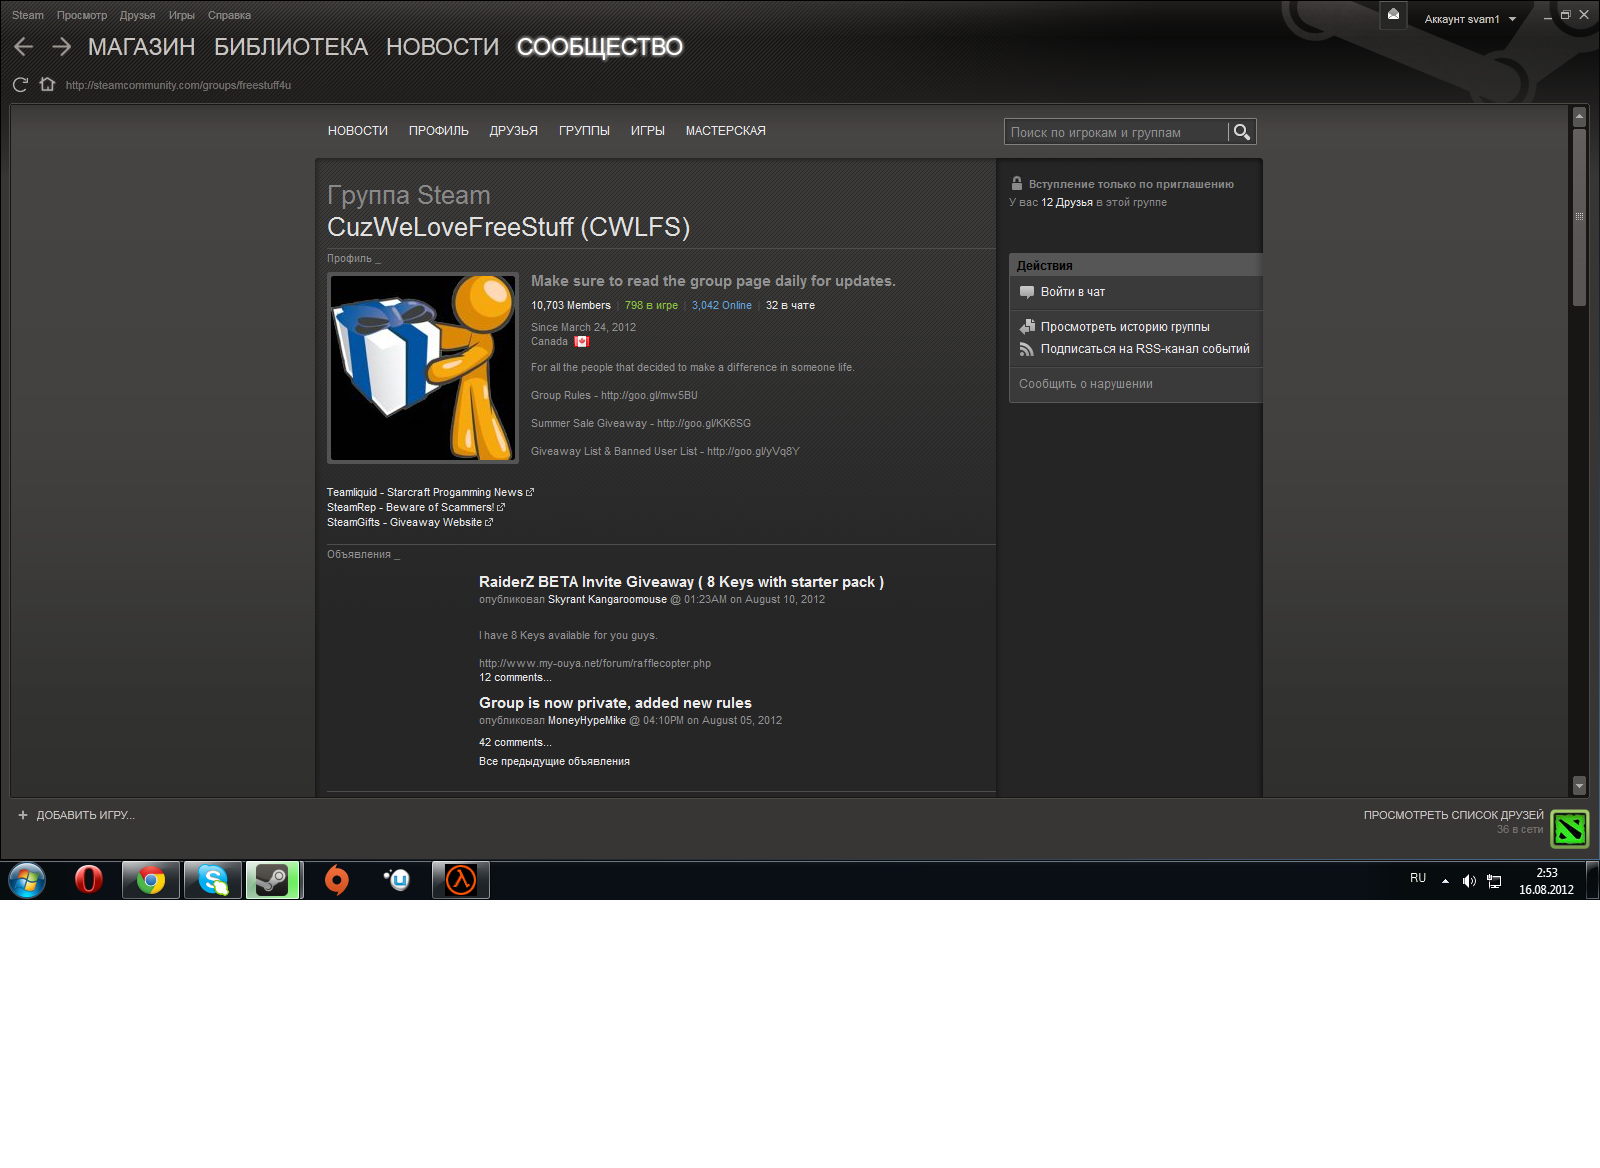Expand the Аккаунт svam1 account dropdown
Screen dimensions: 1600x1168
coord(1470,19)
